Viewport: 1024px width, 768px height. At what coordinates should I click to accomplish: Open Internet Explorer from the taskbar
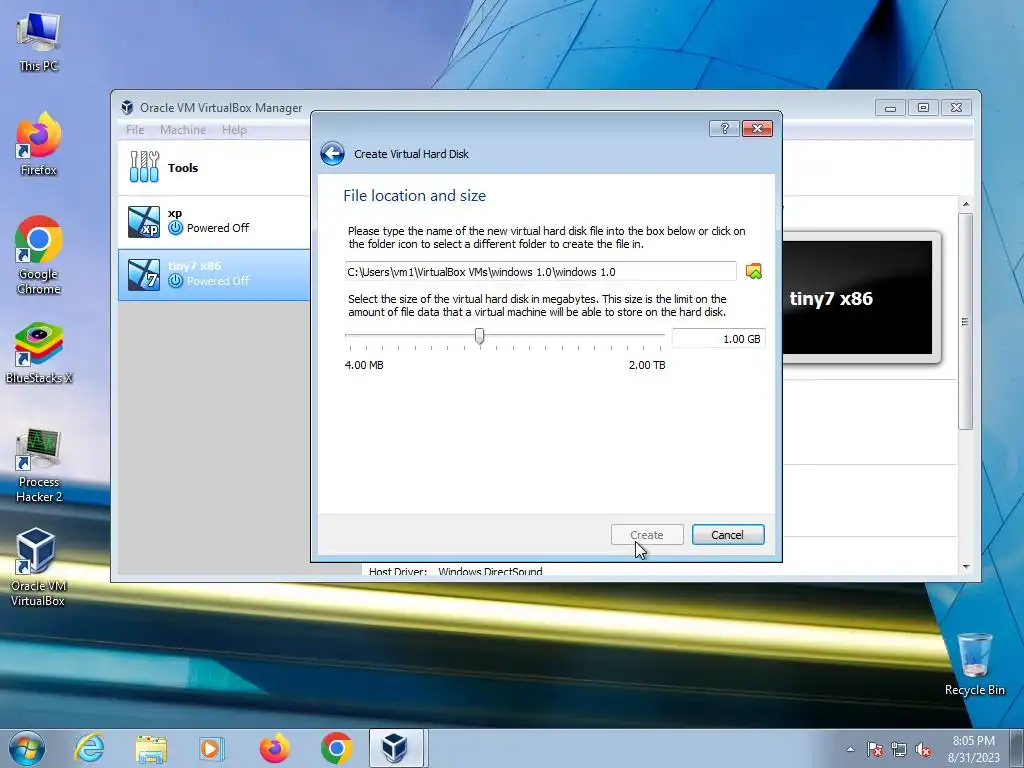89,748
